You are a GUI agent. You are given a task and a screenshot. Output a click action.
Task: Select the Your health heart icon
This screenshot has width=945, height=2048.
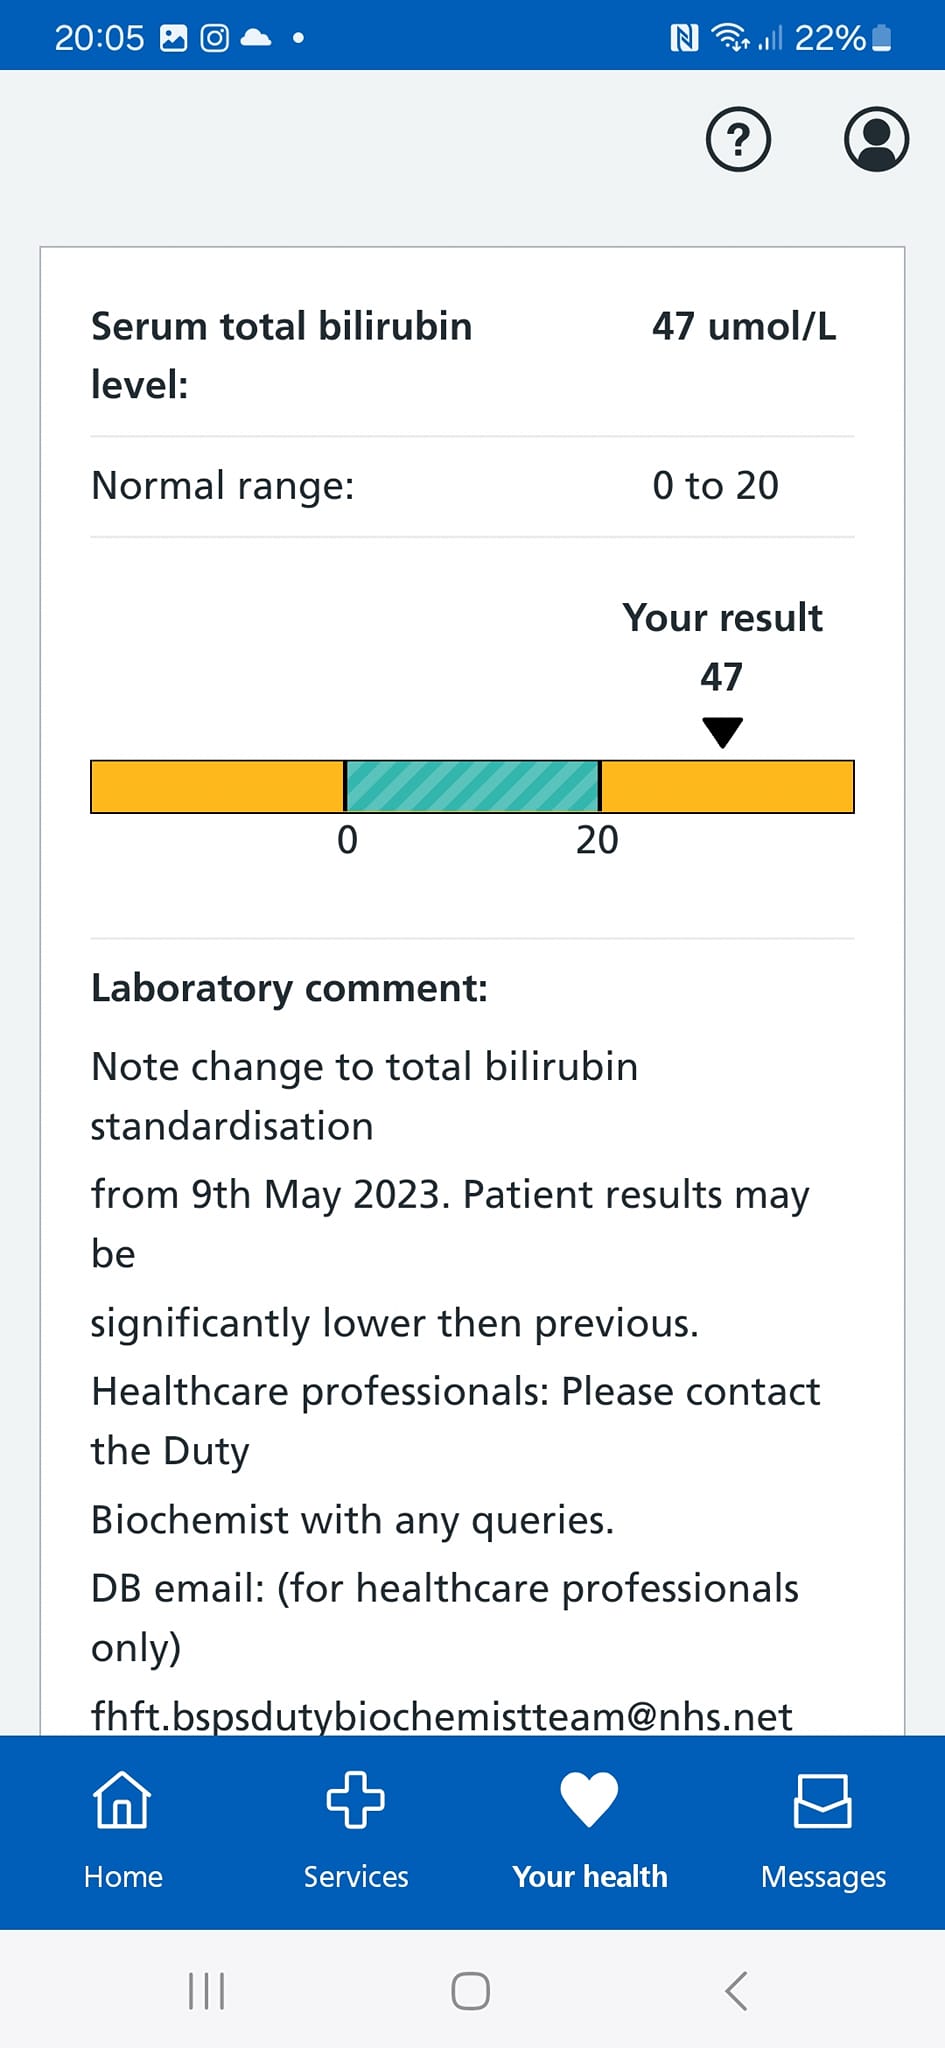pyautogui.click(x=589, y=1799)
